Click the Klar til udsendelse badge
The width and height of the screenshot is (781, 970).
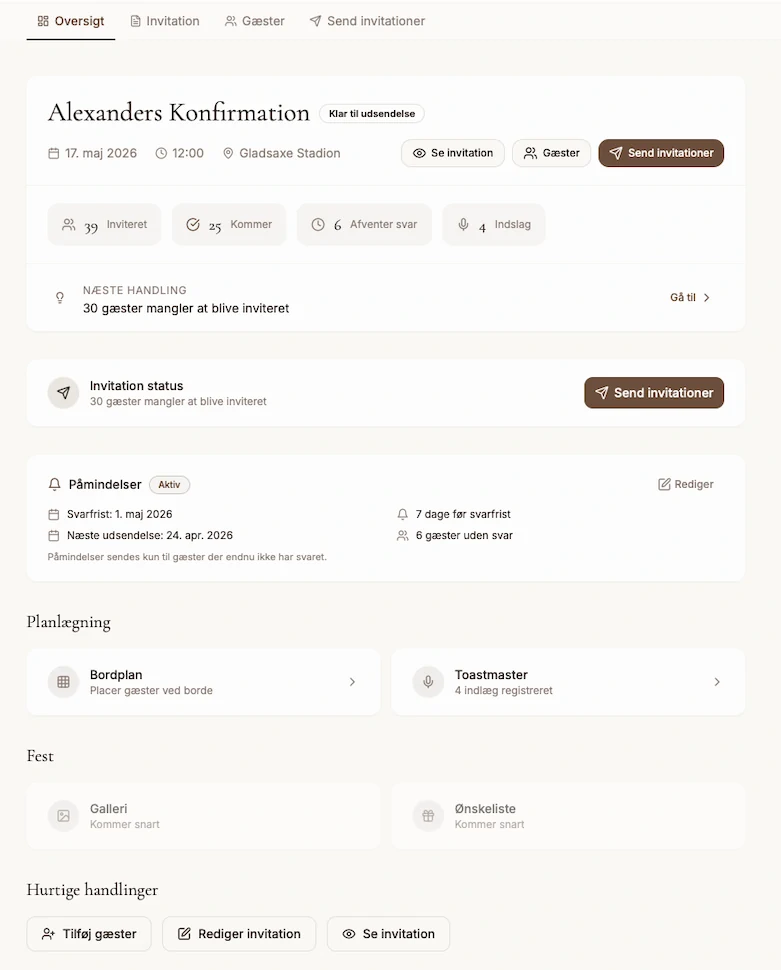pos(371,113)
